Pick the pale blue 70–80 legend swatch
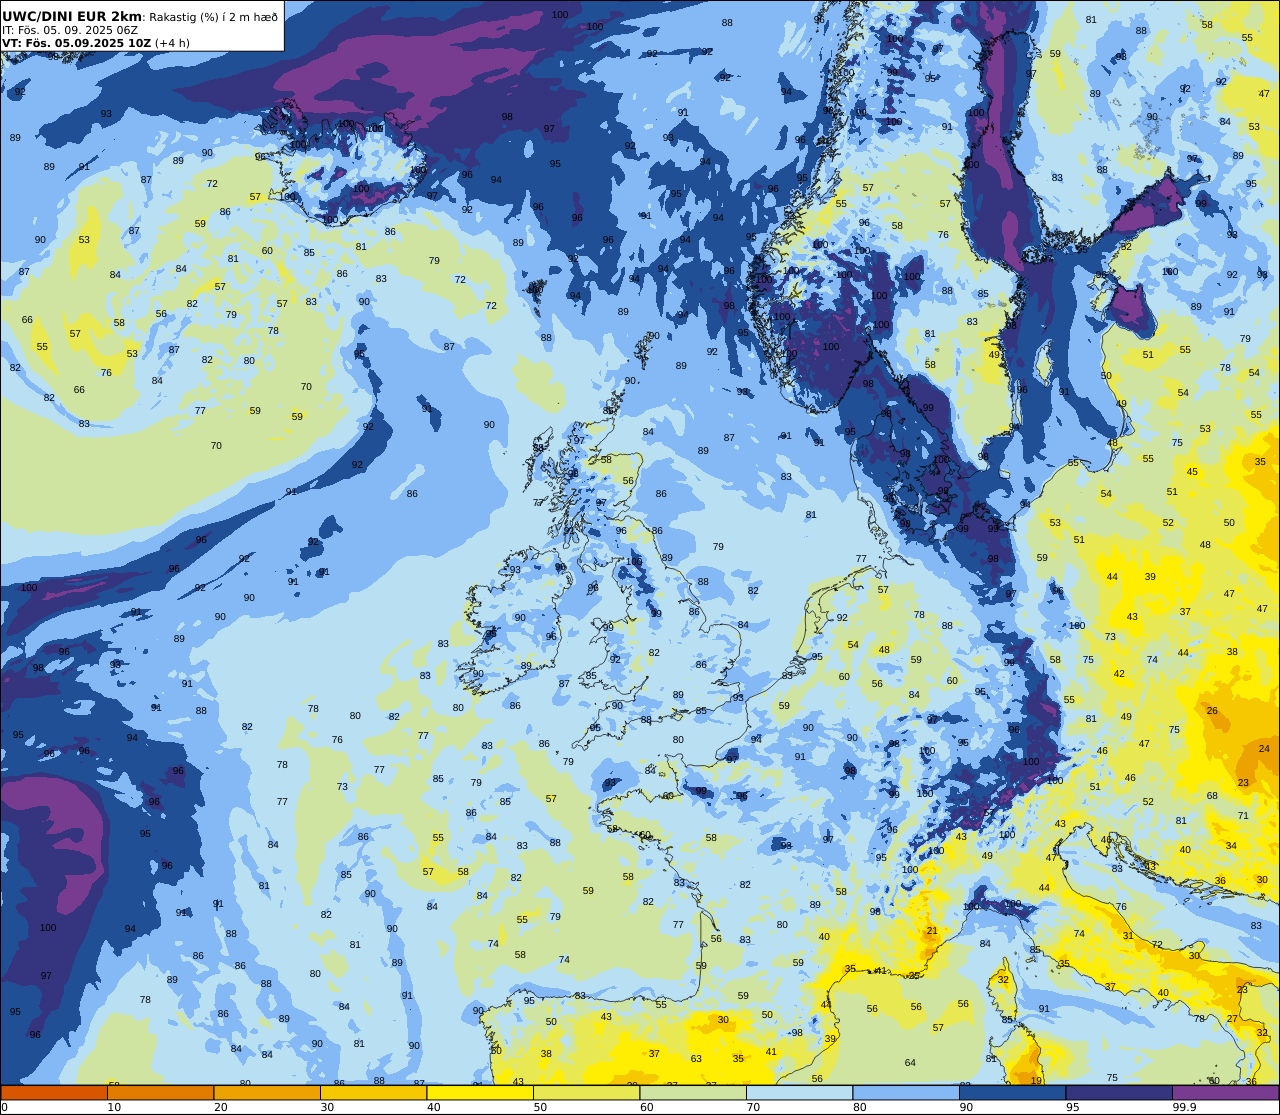This screenshot has width=1280, height=1115. (x=799, y=1092)
